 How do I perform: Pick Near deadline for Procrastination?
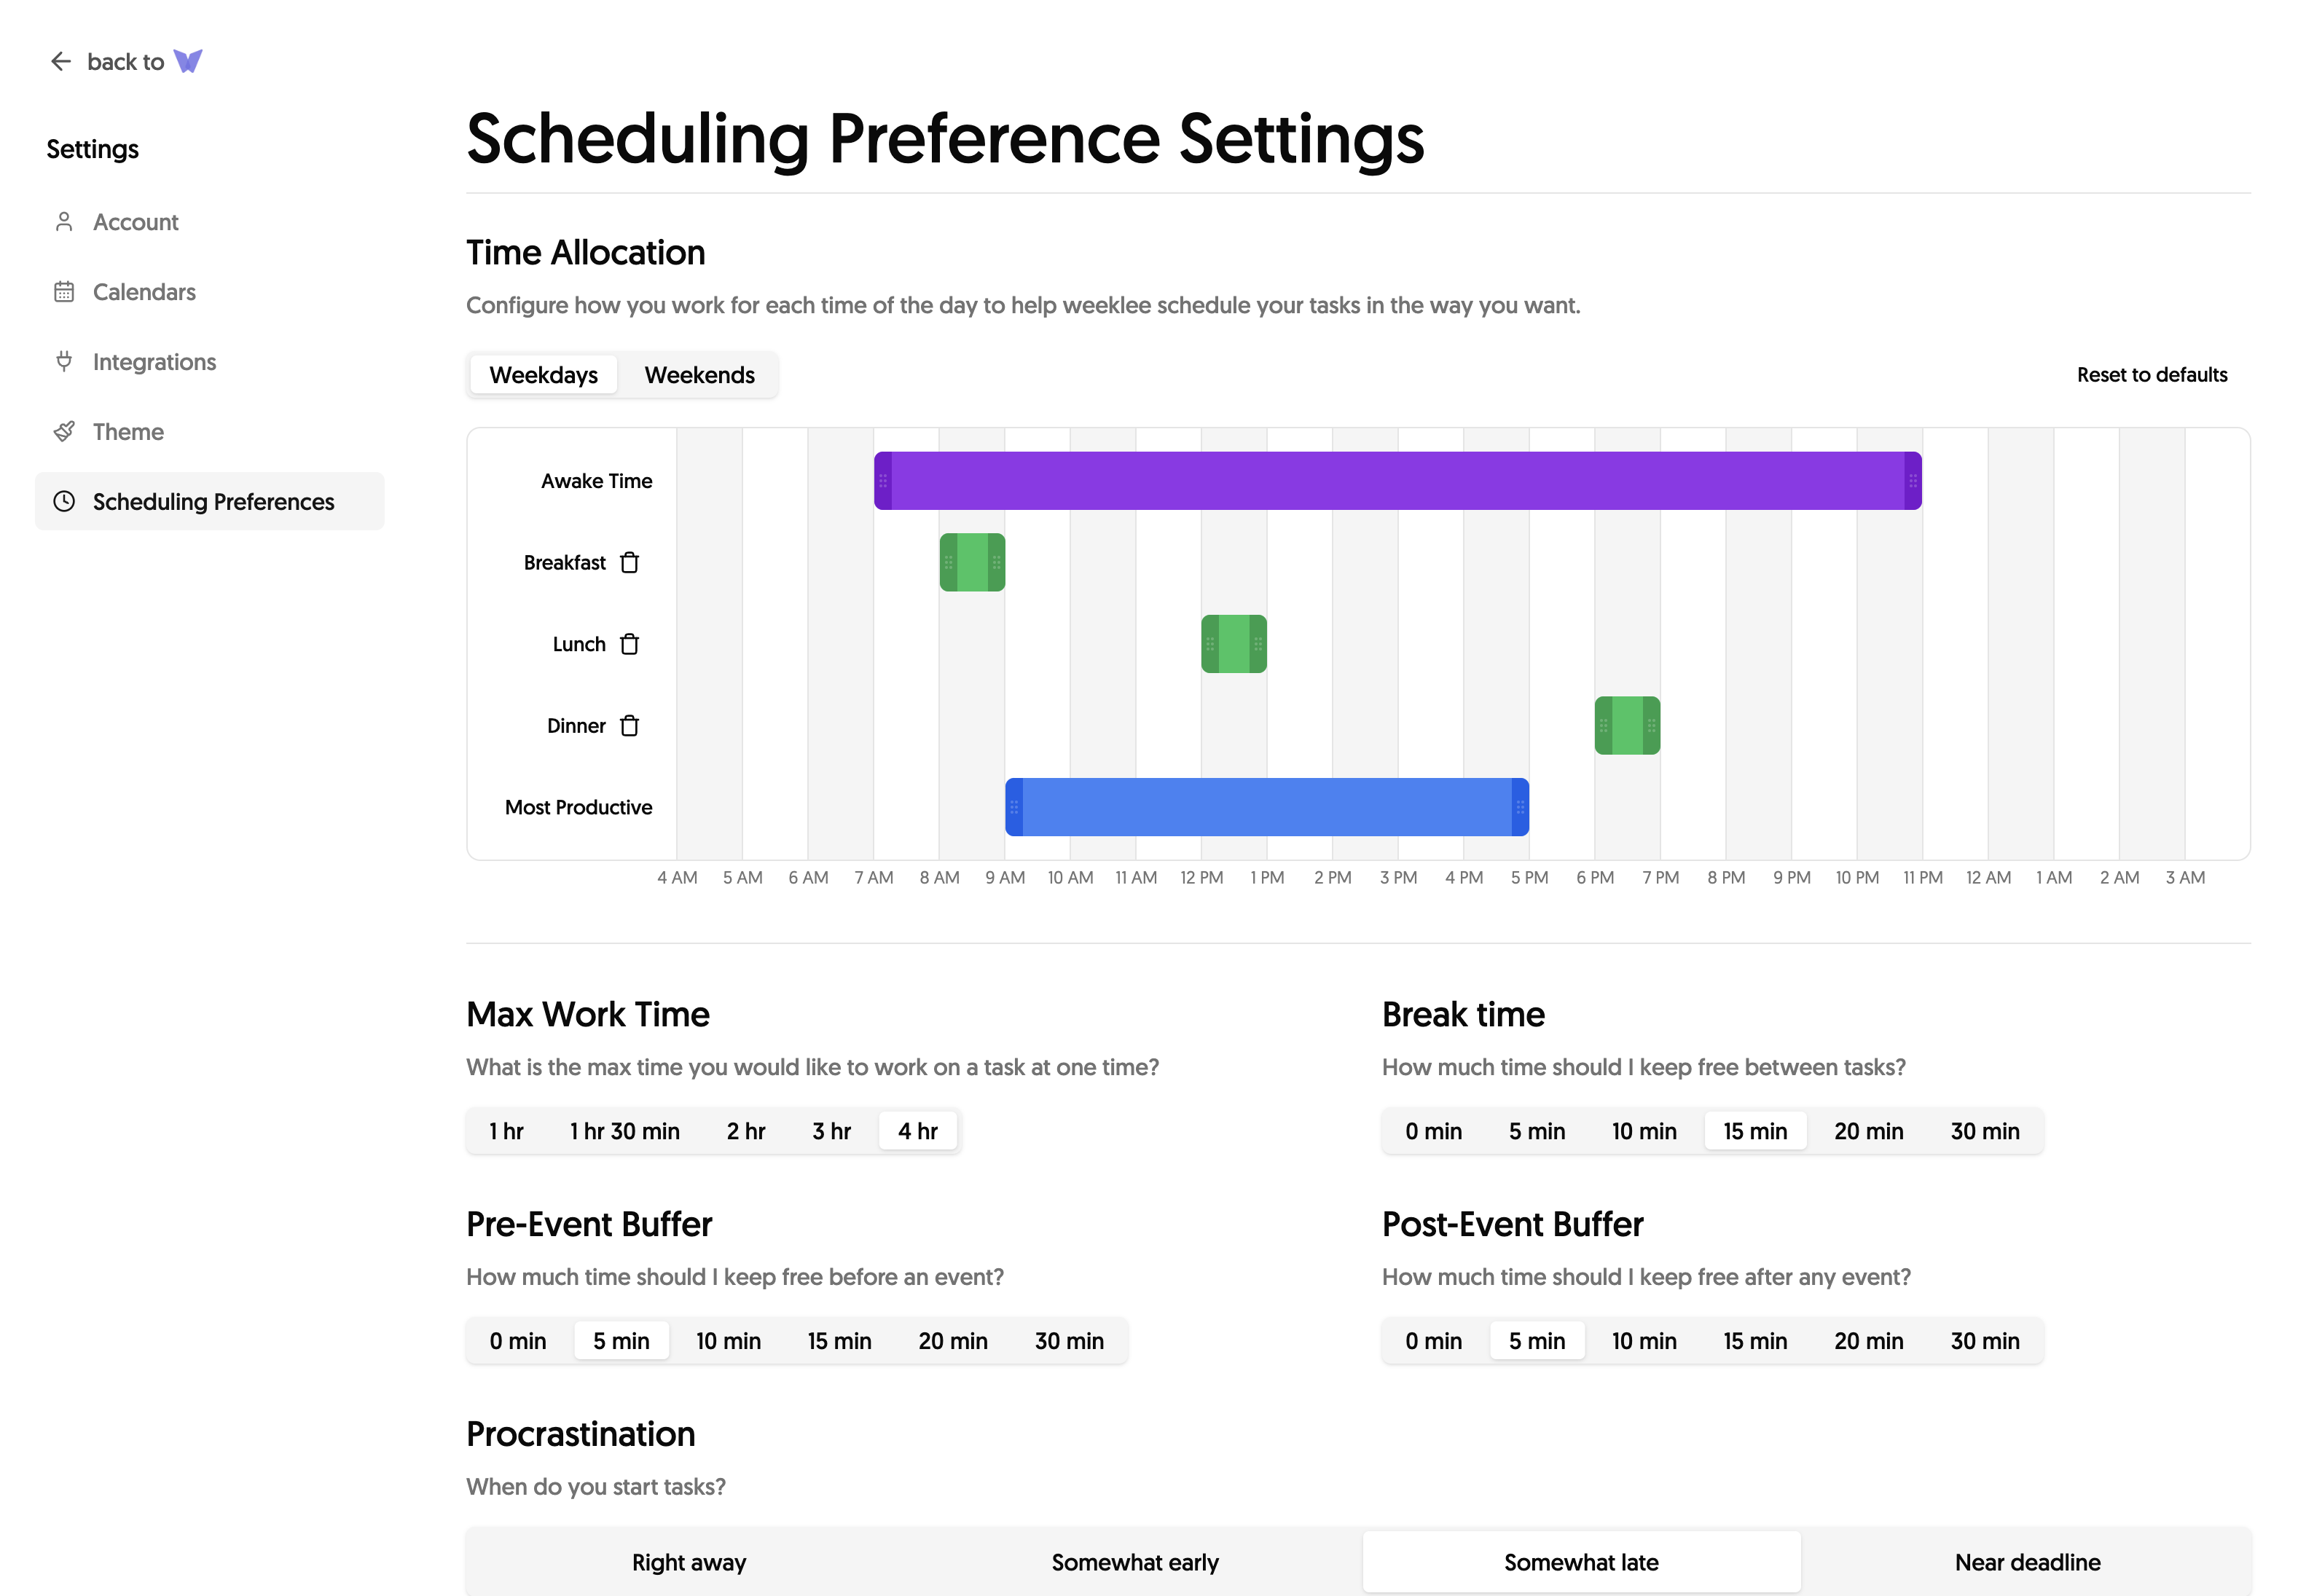(x=2027, y=1562)
